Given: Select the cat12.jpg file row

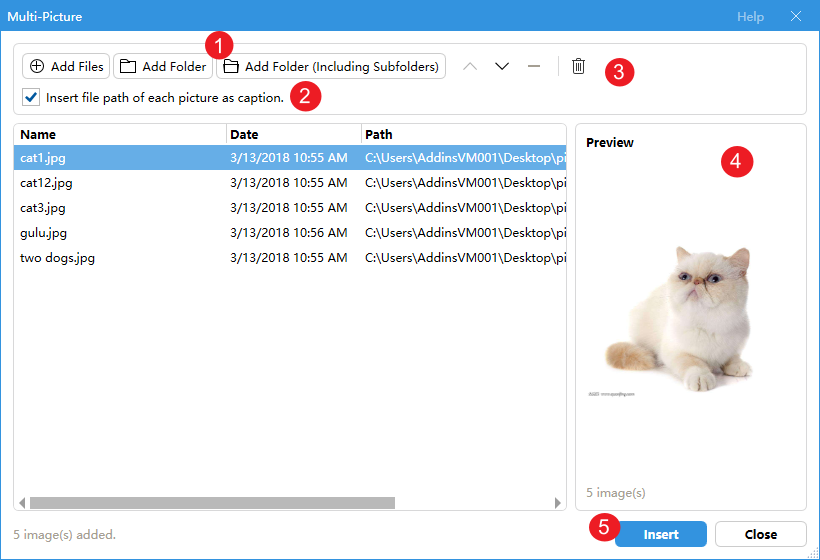Looking at the screenshot, I should pos(290,182).
